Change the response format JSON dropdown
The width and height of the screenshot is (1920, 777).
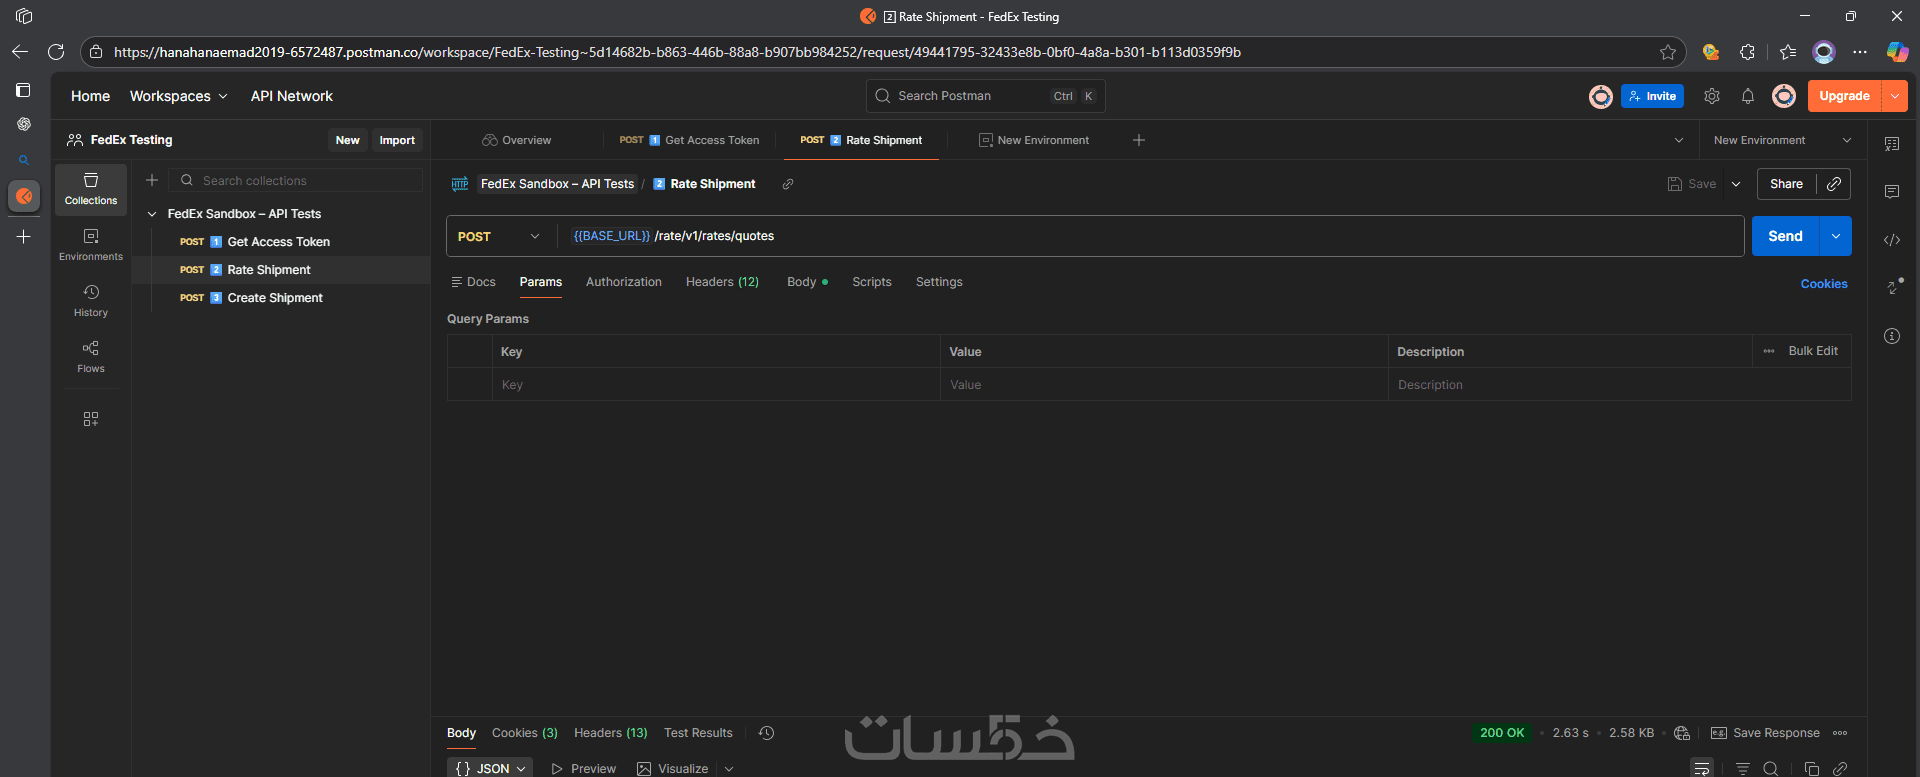[x=490, y=768]
